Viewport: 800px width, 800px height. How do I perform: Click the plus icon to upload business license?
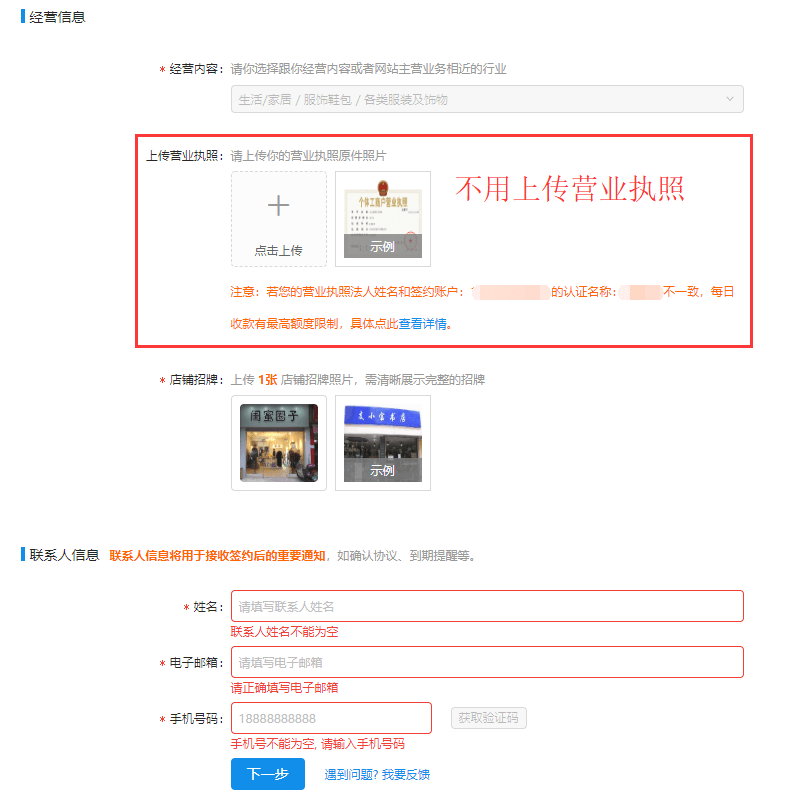(x=278, y=206)
